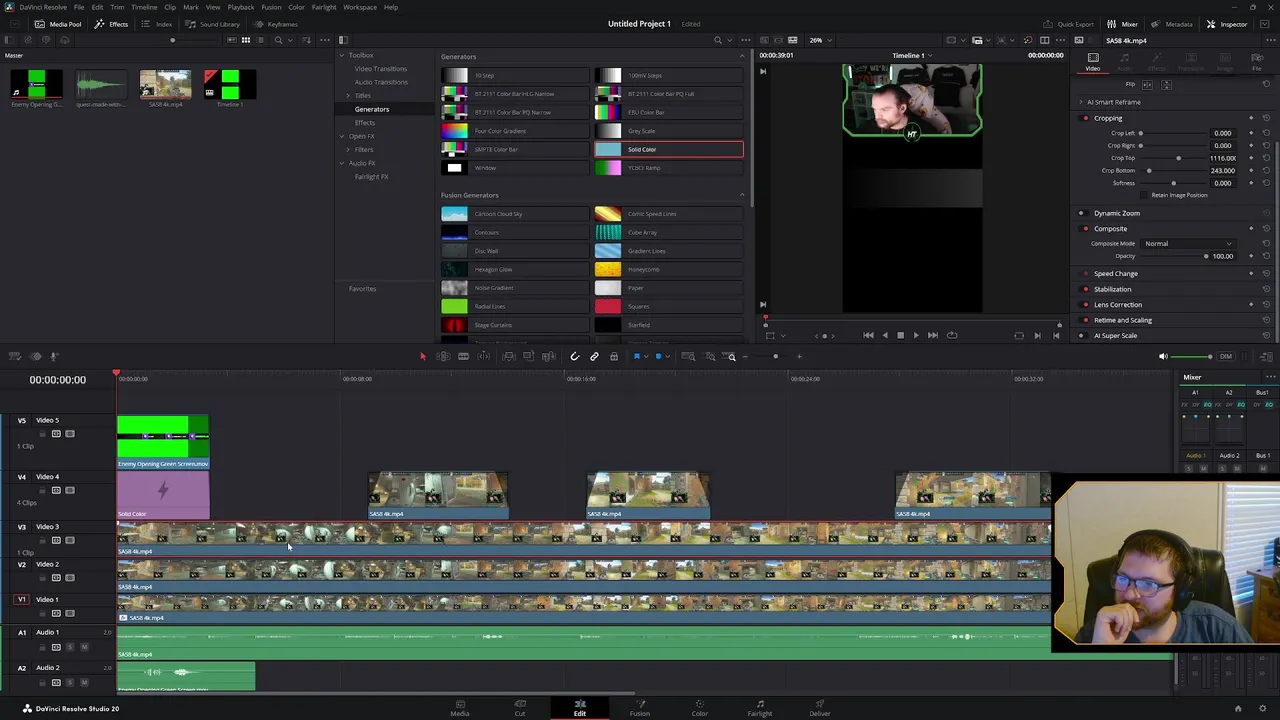
Task: Open the Sound Library panel
Action: [x=213, y=24]
